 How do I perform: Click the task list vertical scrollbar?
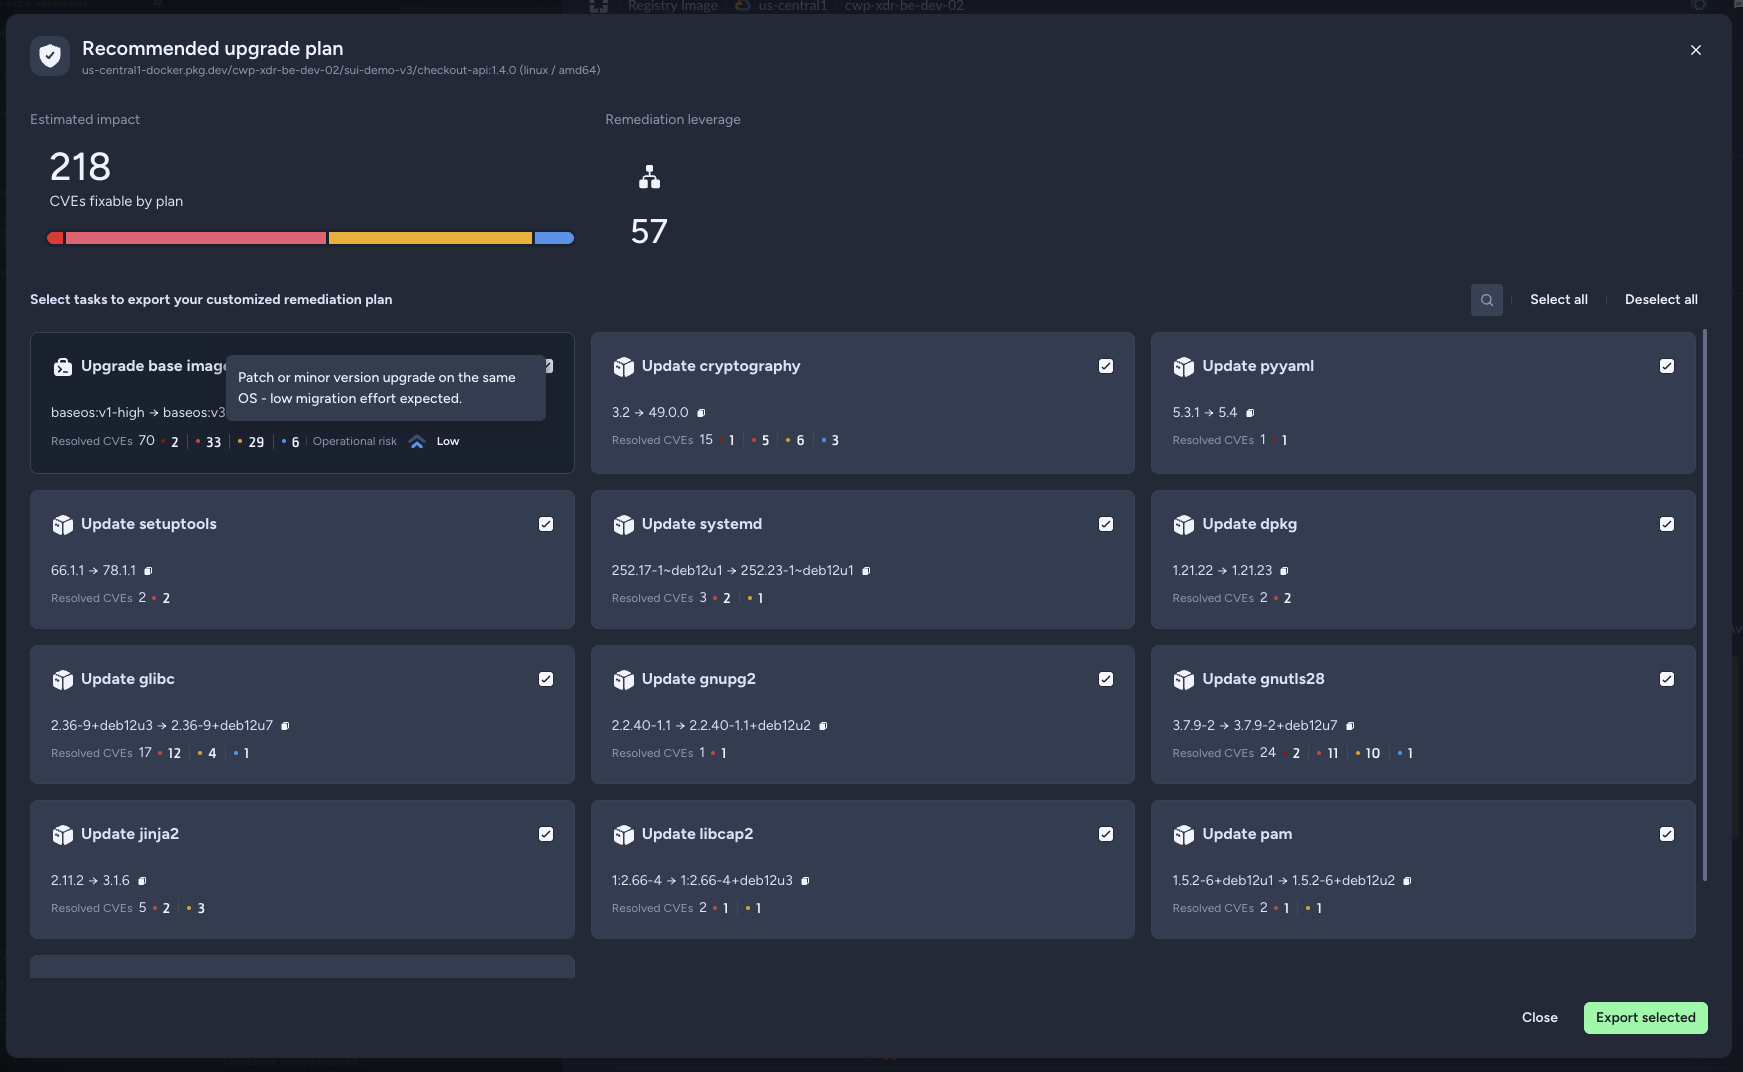click(x=1706, y=605)
